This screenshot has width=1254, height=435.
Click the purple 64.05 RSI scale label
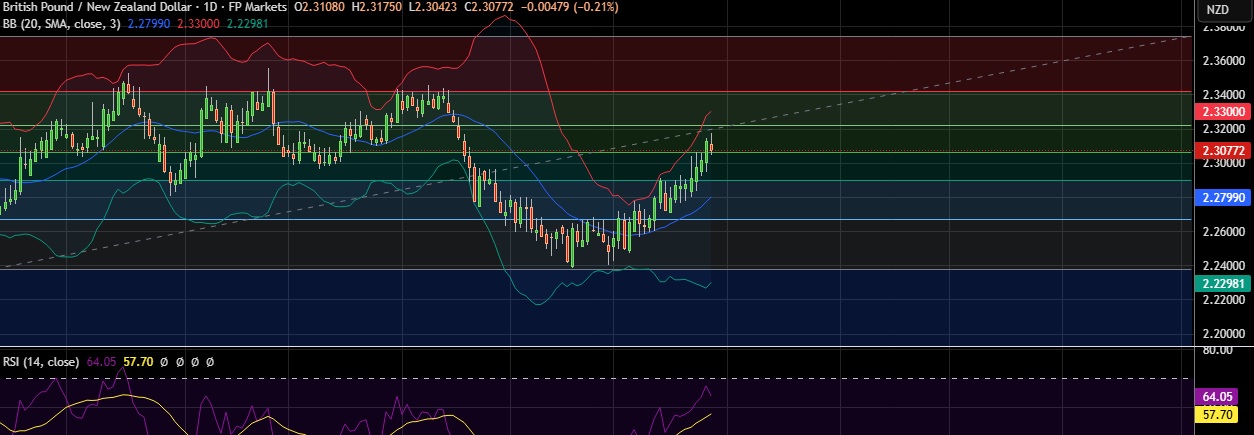(x=1216, y=397)
